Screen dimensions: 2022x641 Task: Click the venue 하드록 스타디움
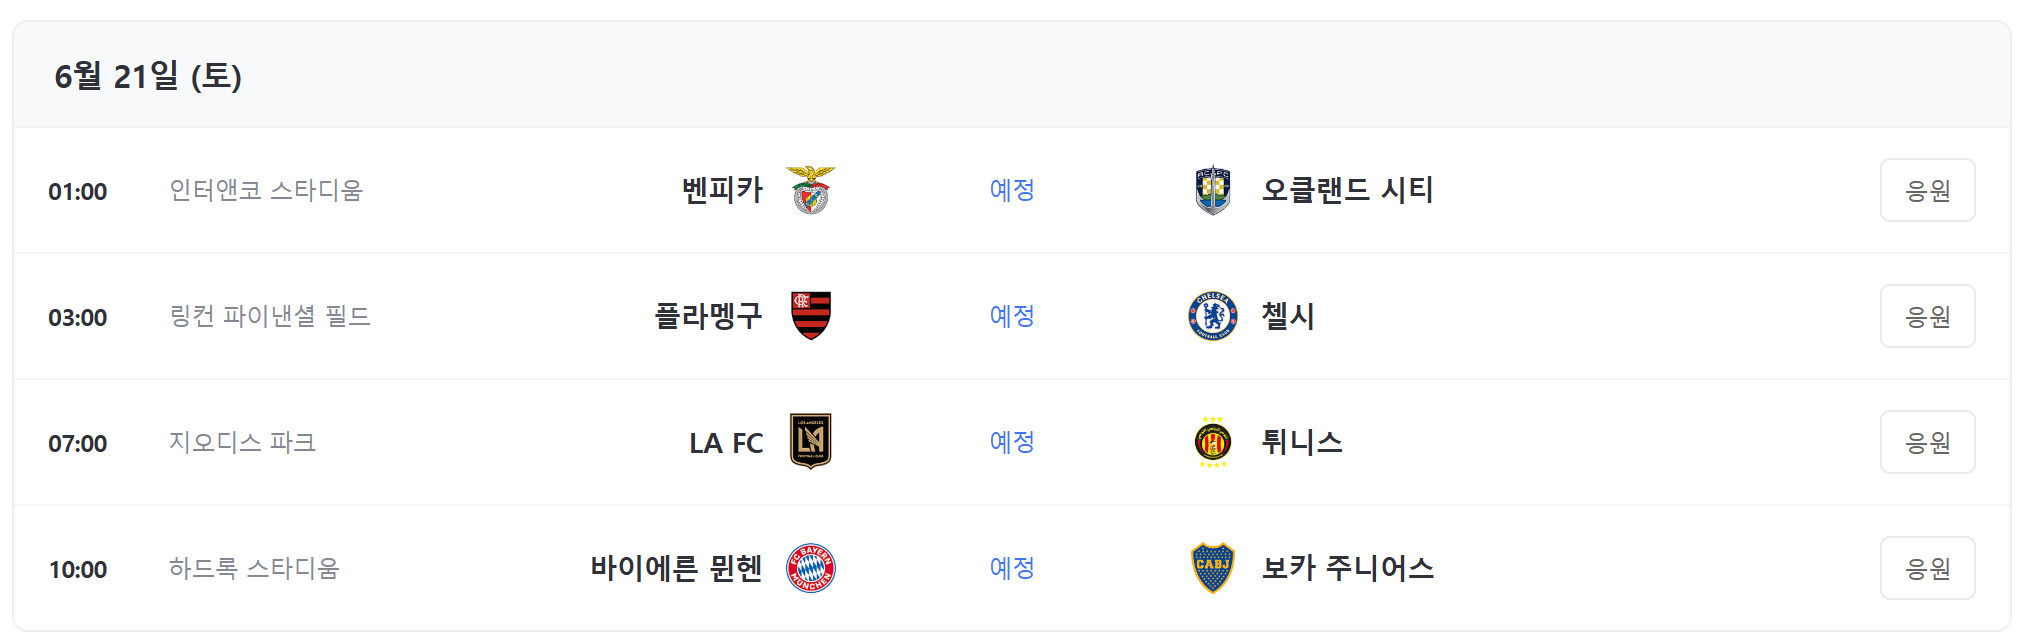[x=254, y=567]
